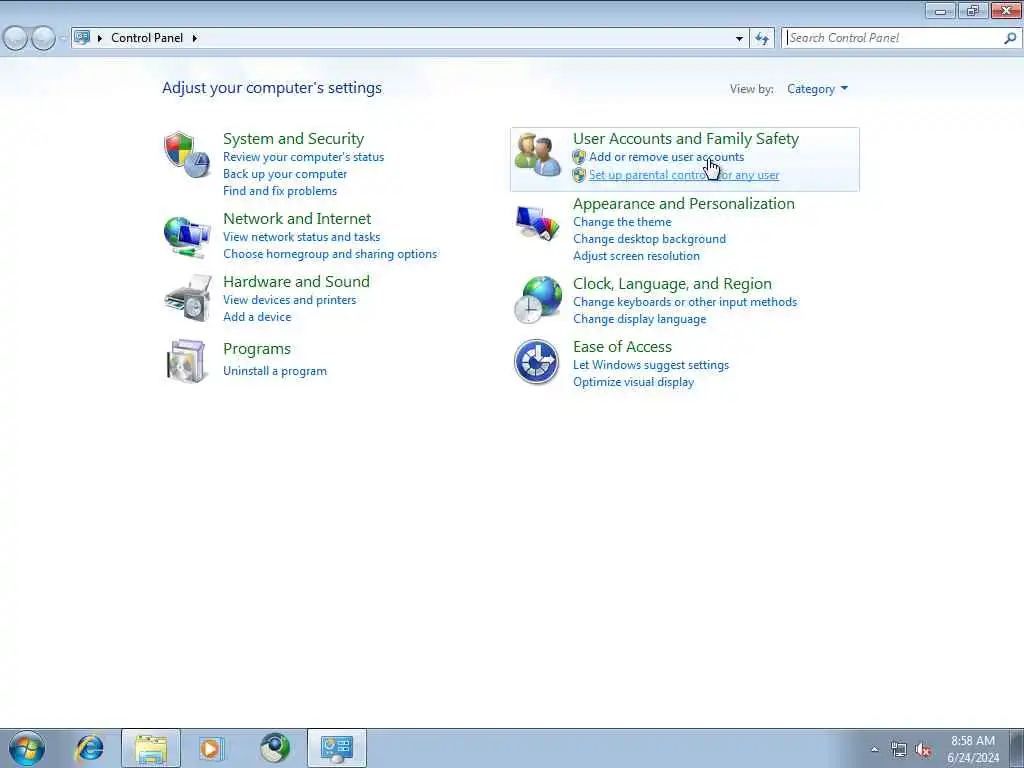Open User Accounts and Family Safety heading
This screenshot has height=768, width=1024.
686,138
